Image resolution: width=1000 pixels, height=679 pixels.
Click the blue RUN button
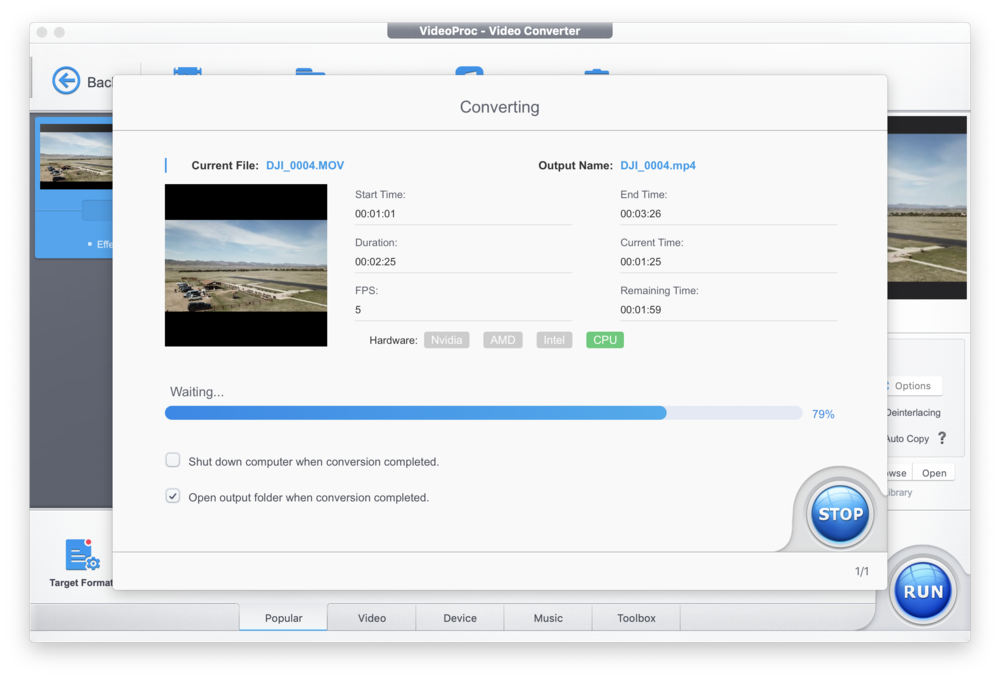pyautogui.click(x=923, y=591)
